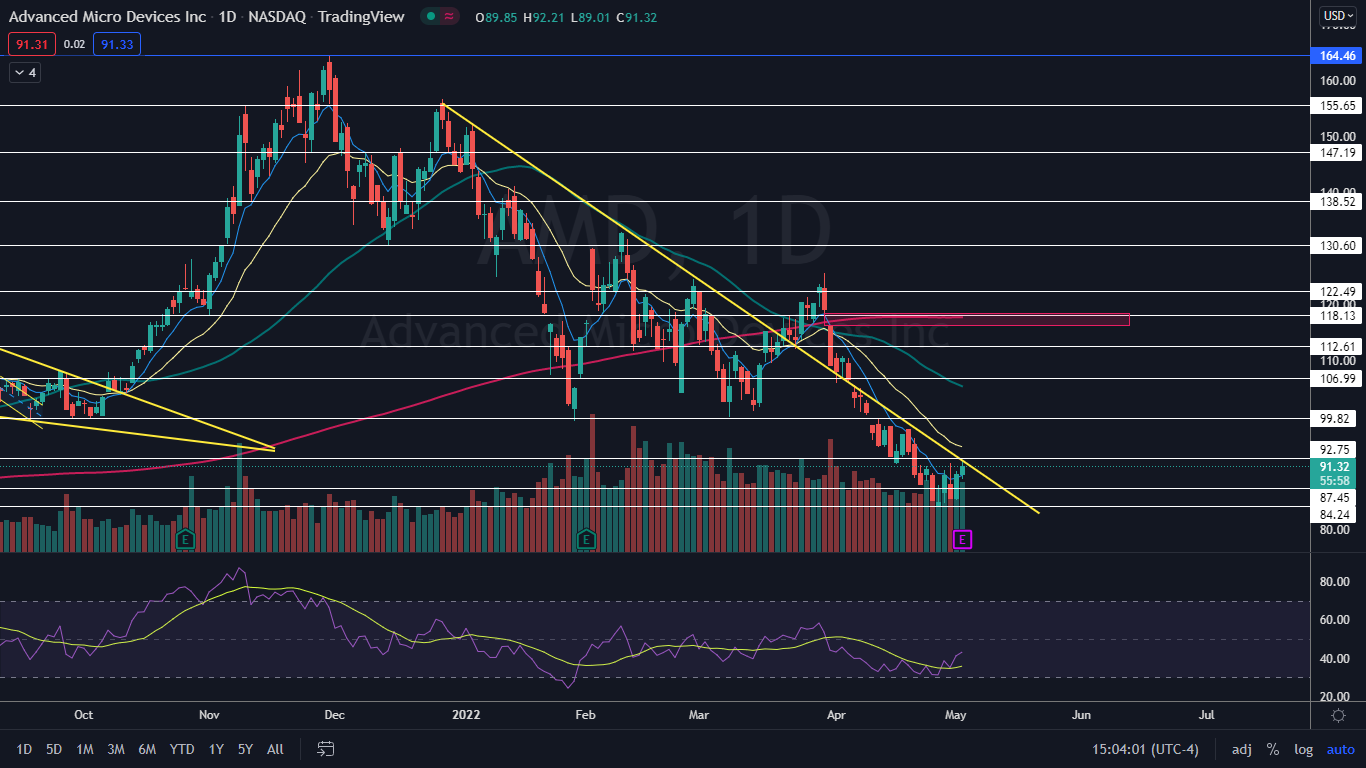
Task: Click the earnings E marker near November
Action: click(x=184, y=539)
